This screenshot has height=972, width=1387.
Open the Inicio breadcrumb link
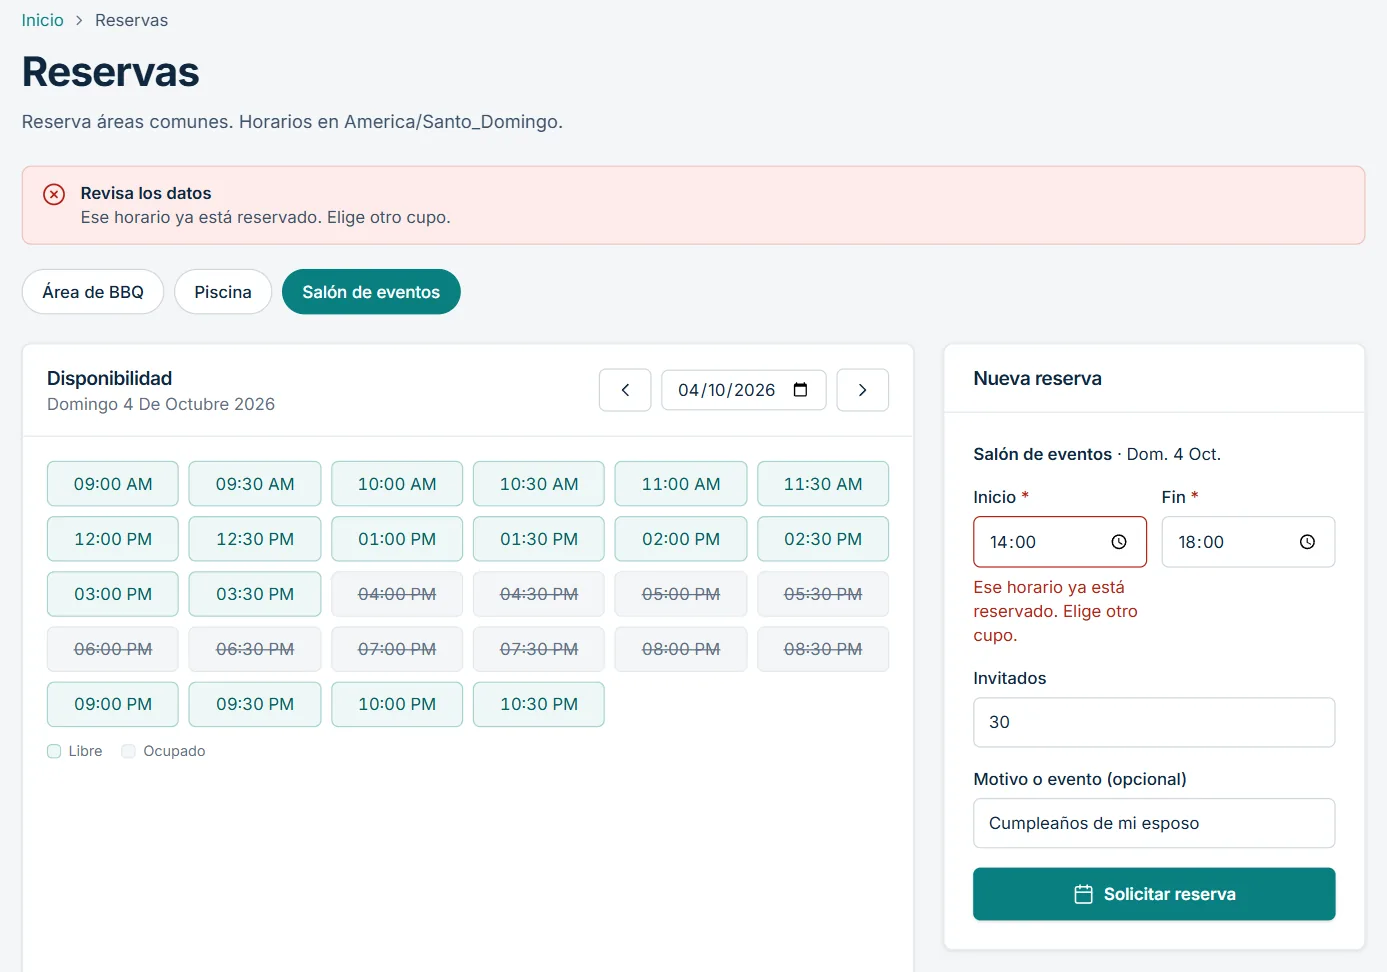[x=42, y=21]
